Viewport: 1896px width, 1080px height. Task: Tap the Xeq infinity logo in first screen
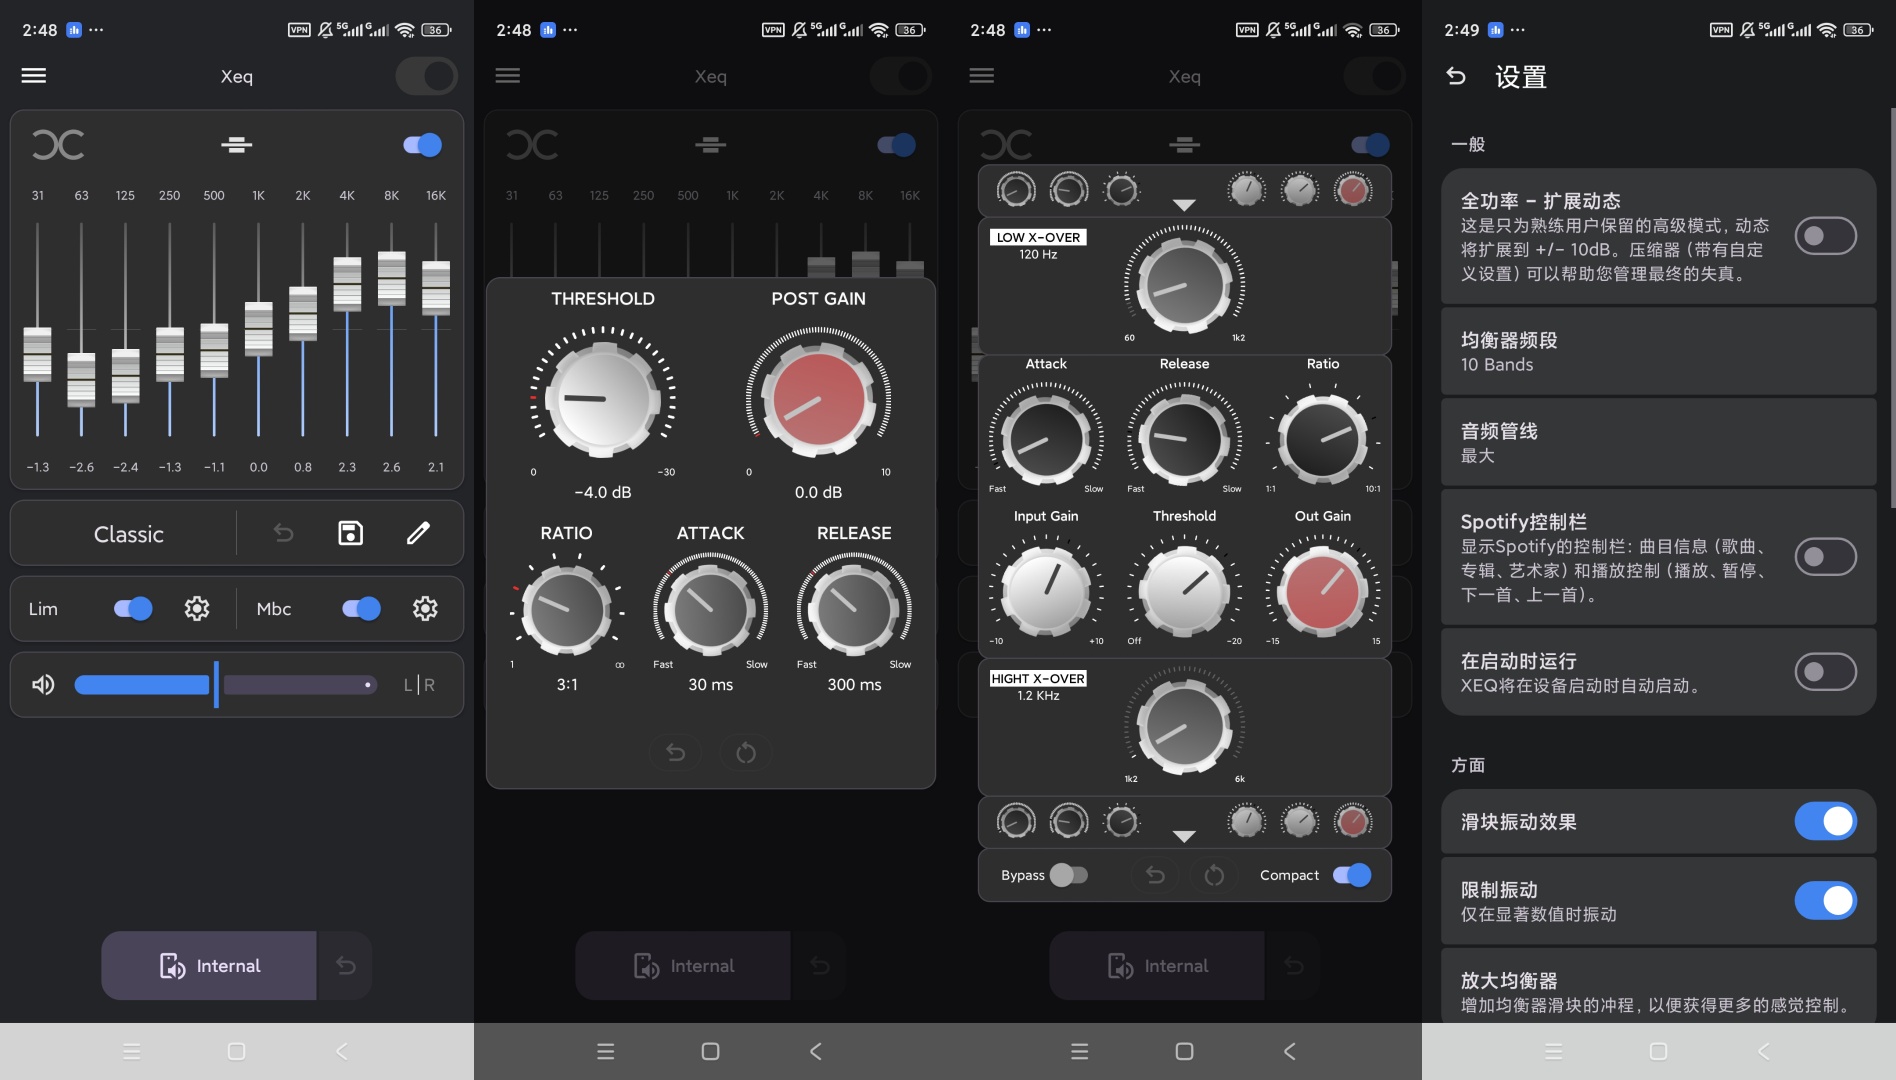coord(58,145)
